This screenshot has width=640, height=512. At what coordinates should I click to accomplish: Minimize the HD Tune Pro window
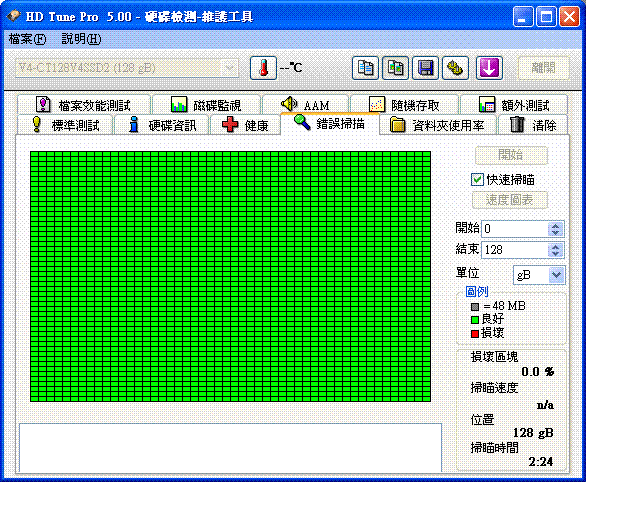point(522,17)
